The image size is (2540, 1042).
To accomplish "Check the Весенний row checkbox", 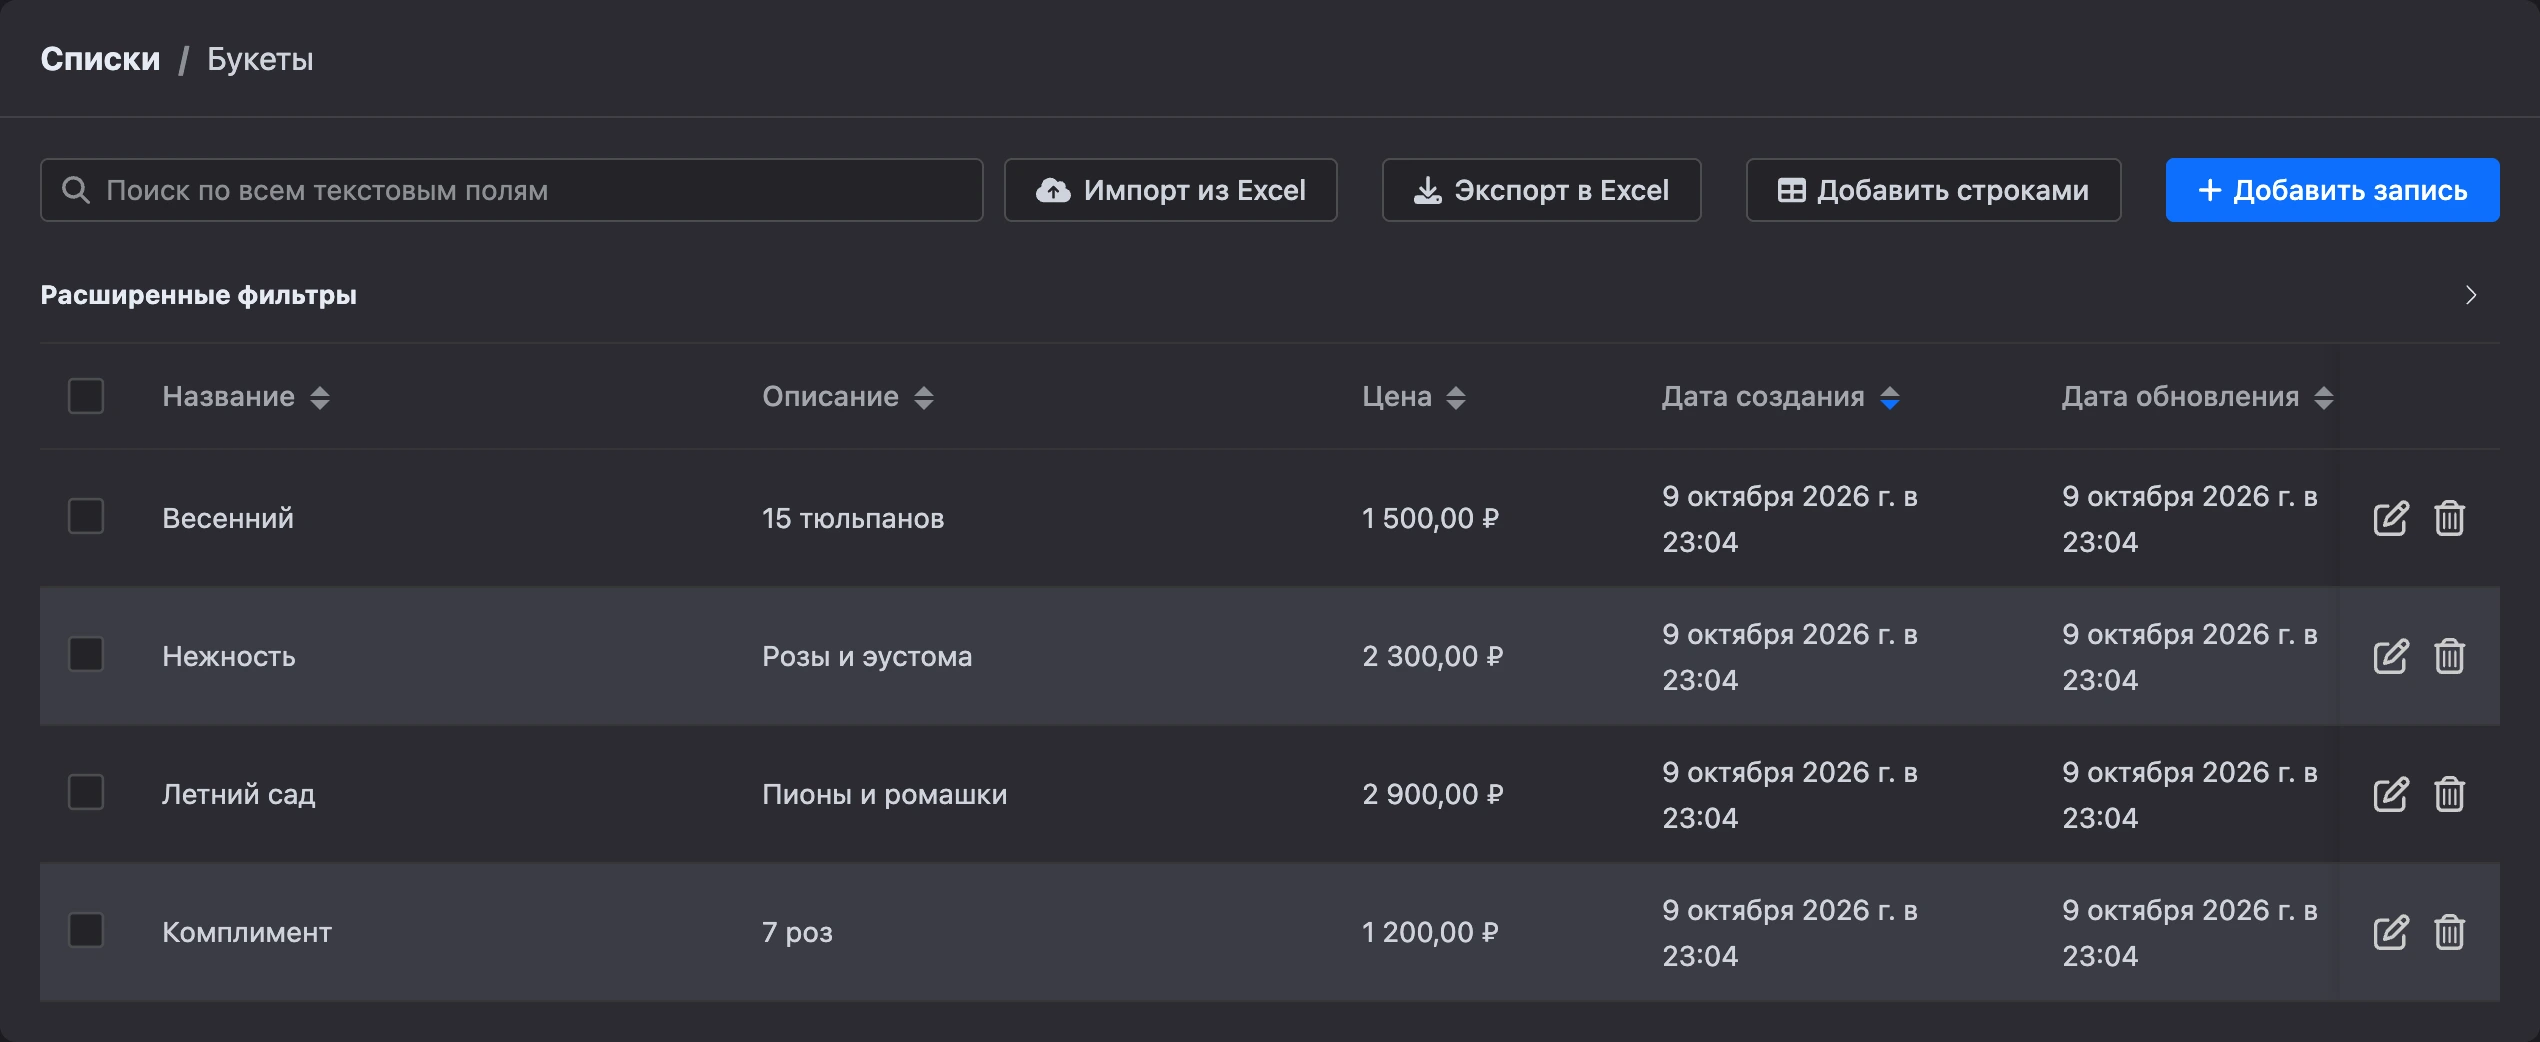I will [x=86, y=517].
